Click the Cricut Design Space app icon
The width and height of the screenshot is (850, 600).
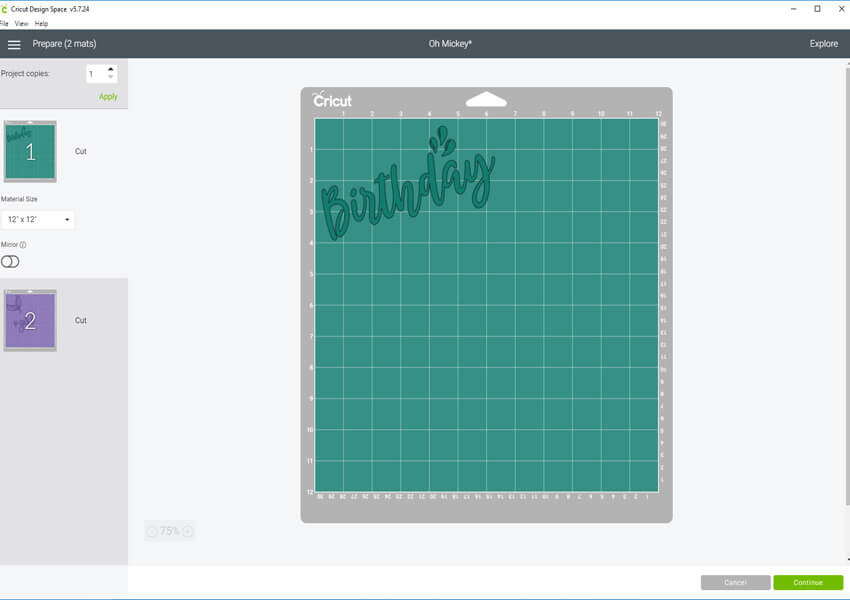pos(4,9)
